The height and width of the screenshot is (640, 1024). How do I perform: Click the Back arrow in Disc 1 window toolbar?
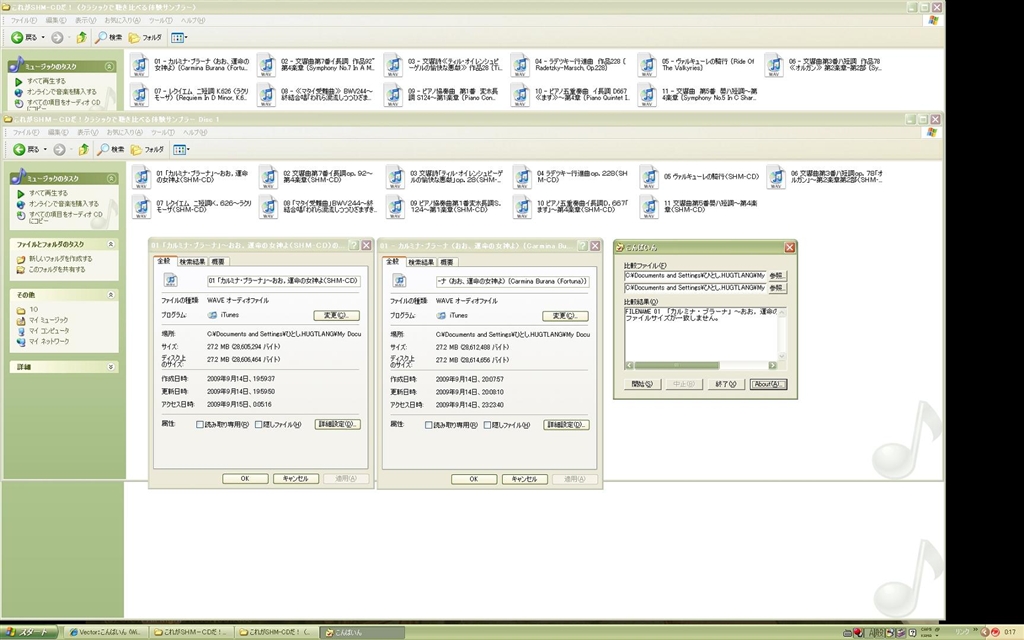(x=20, y=150)
